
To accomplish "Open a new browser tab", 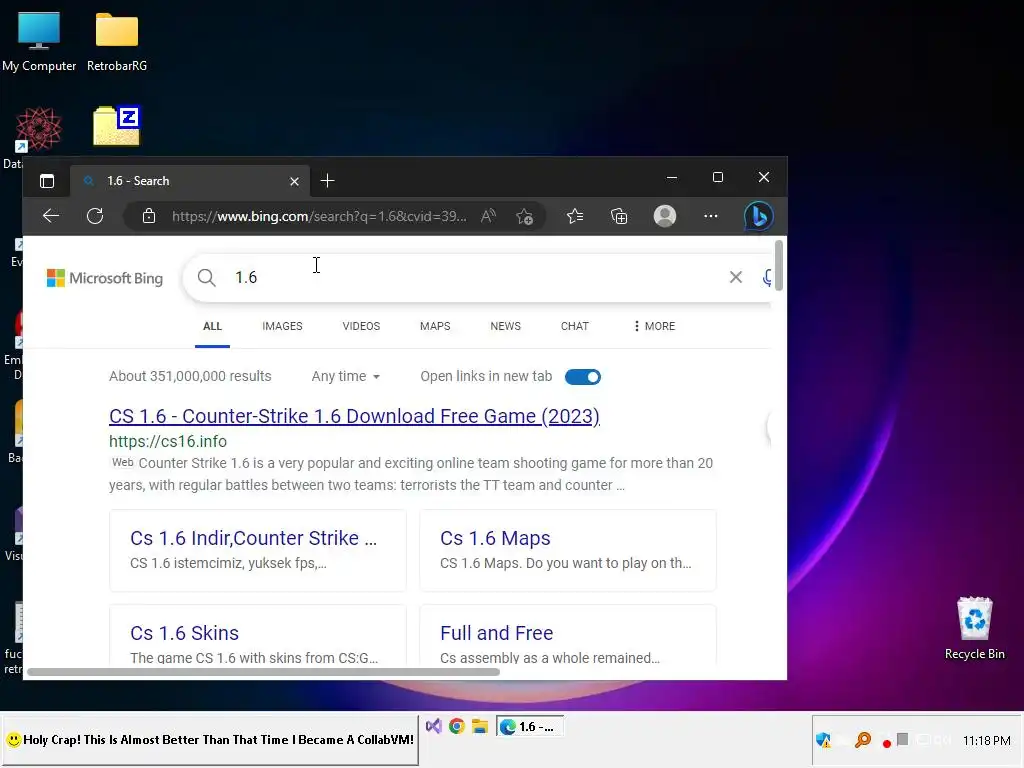I will tap(328, 181).
